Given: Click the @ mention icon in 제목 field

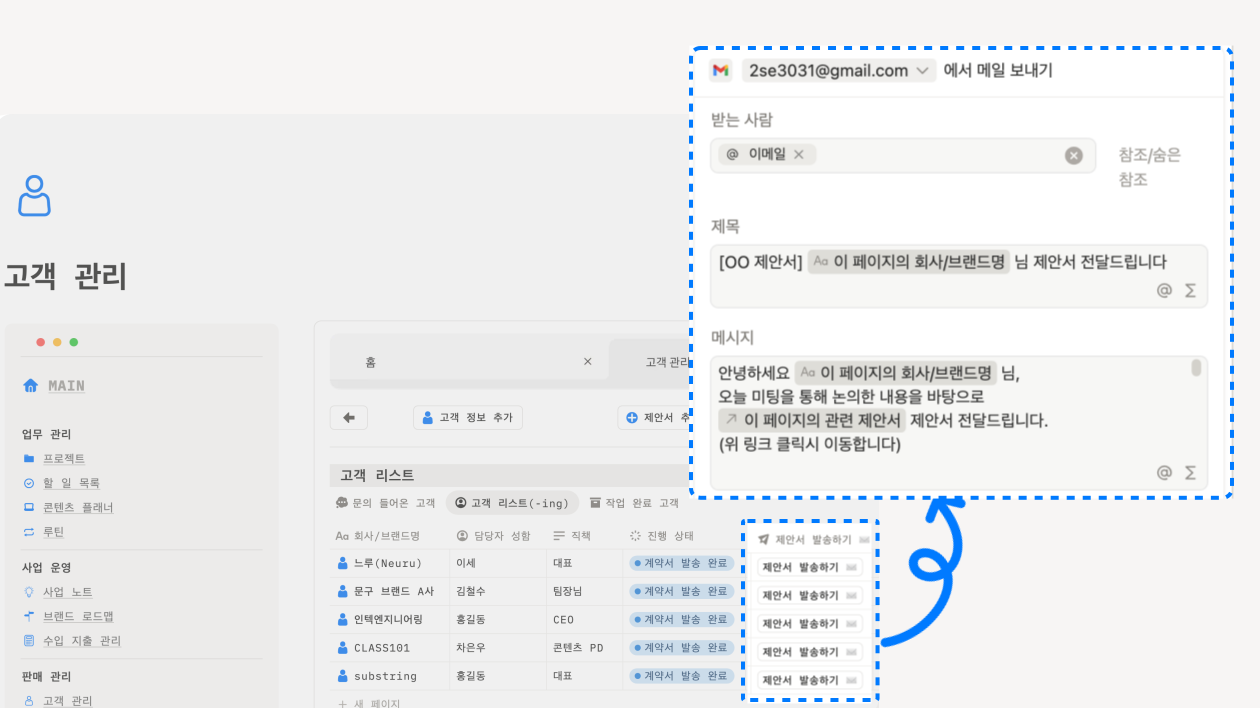Looking at the screenshot, I should [1164, 291].
